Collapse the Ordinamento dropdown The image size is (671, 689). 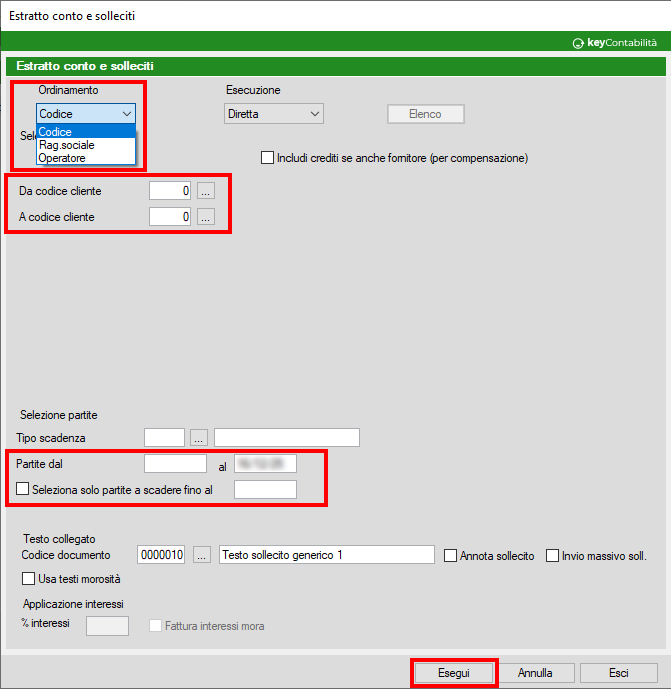(x=126, y=114)
